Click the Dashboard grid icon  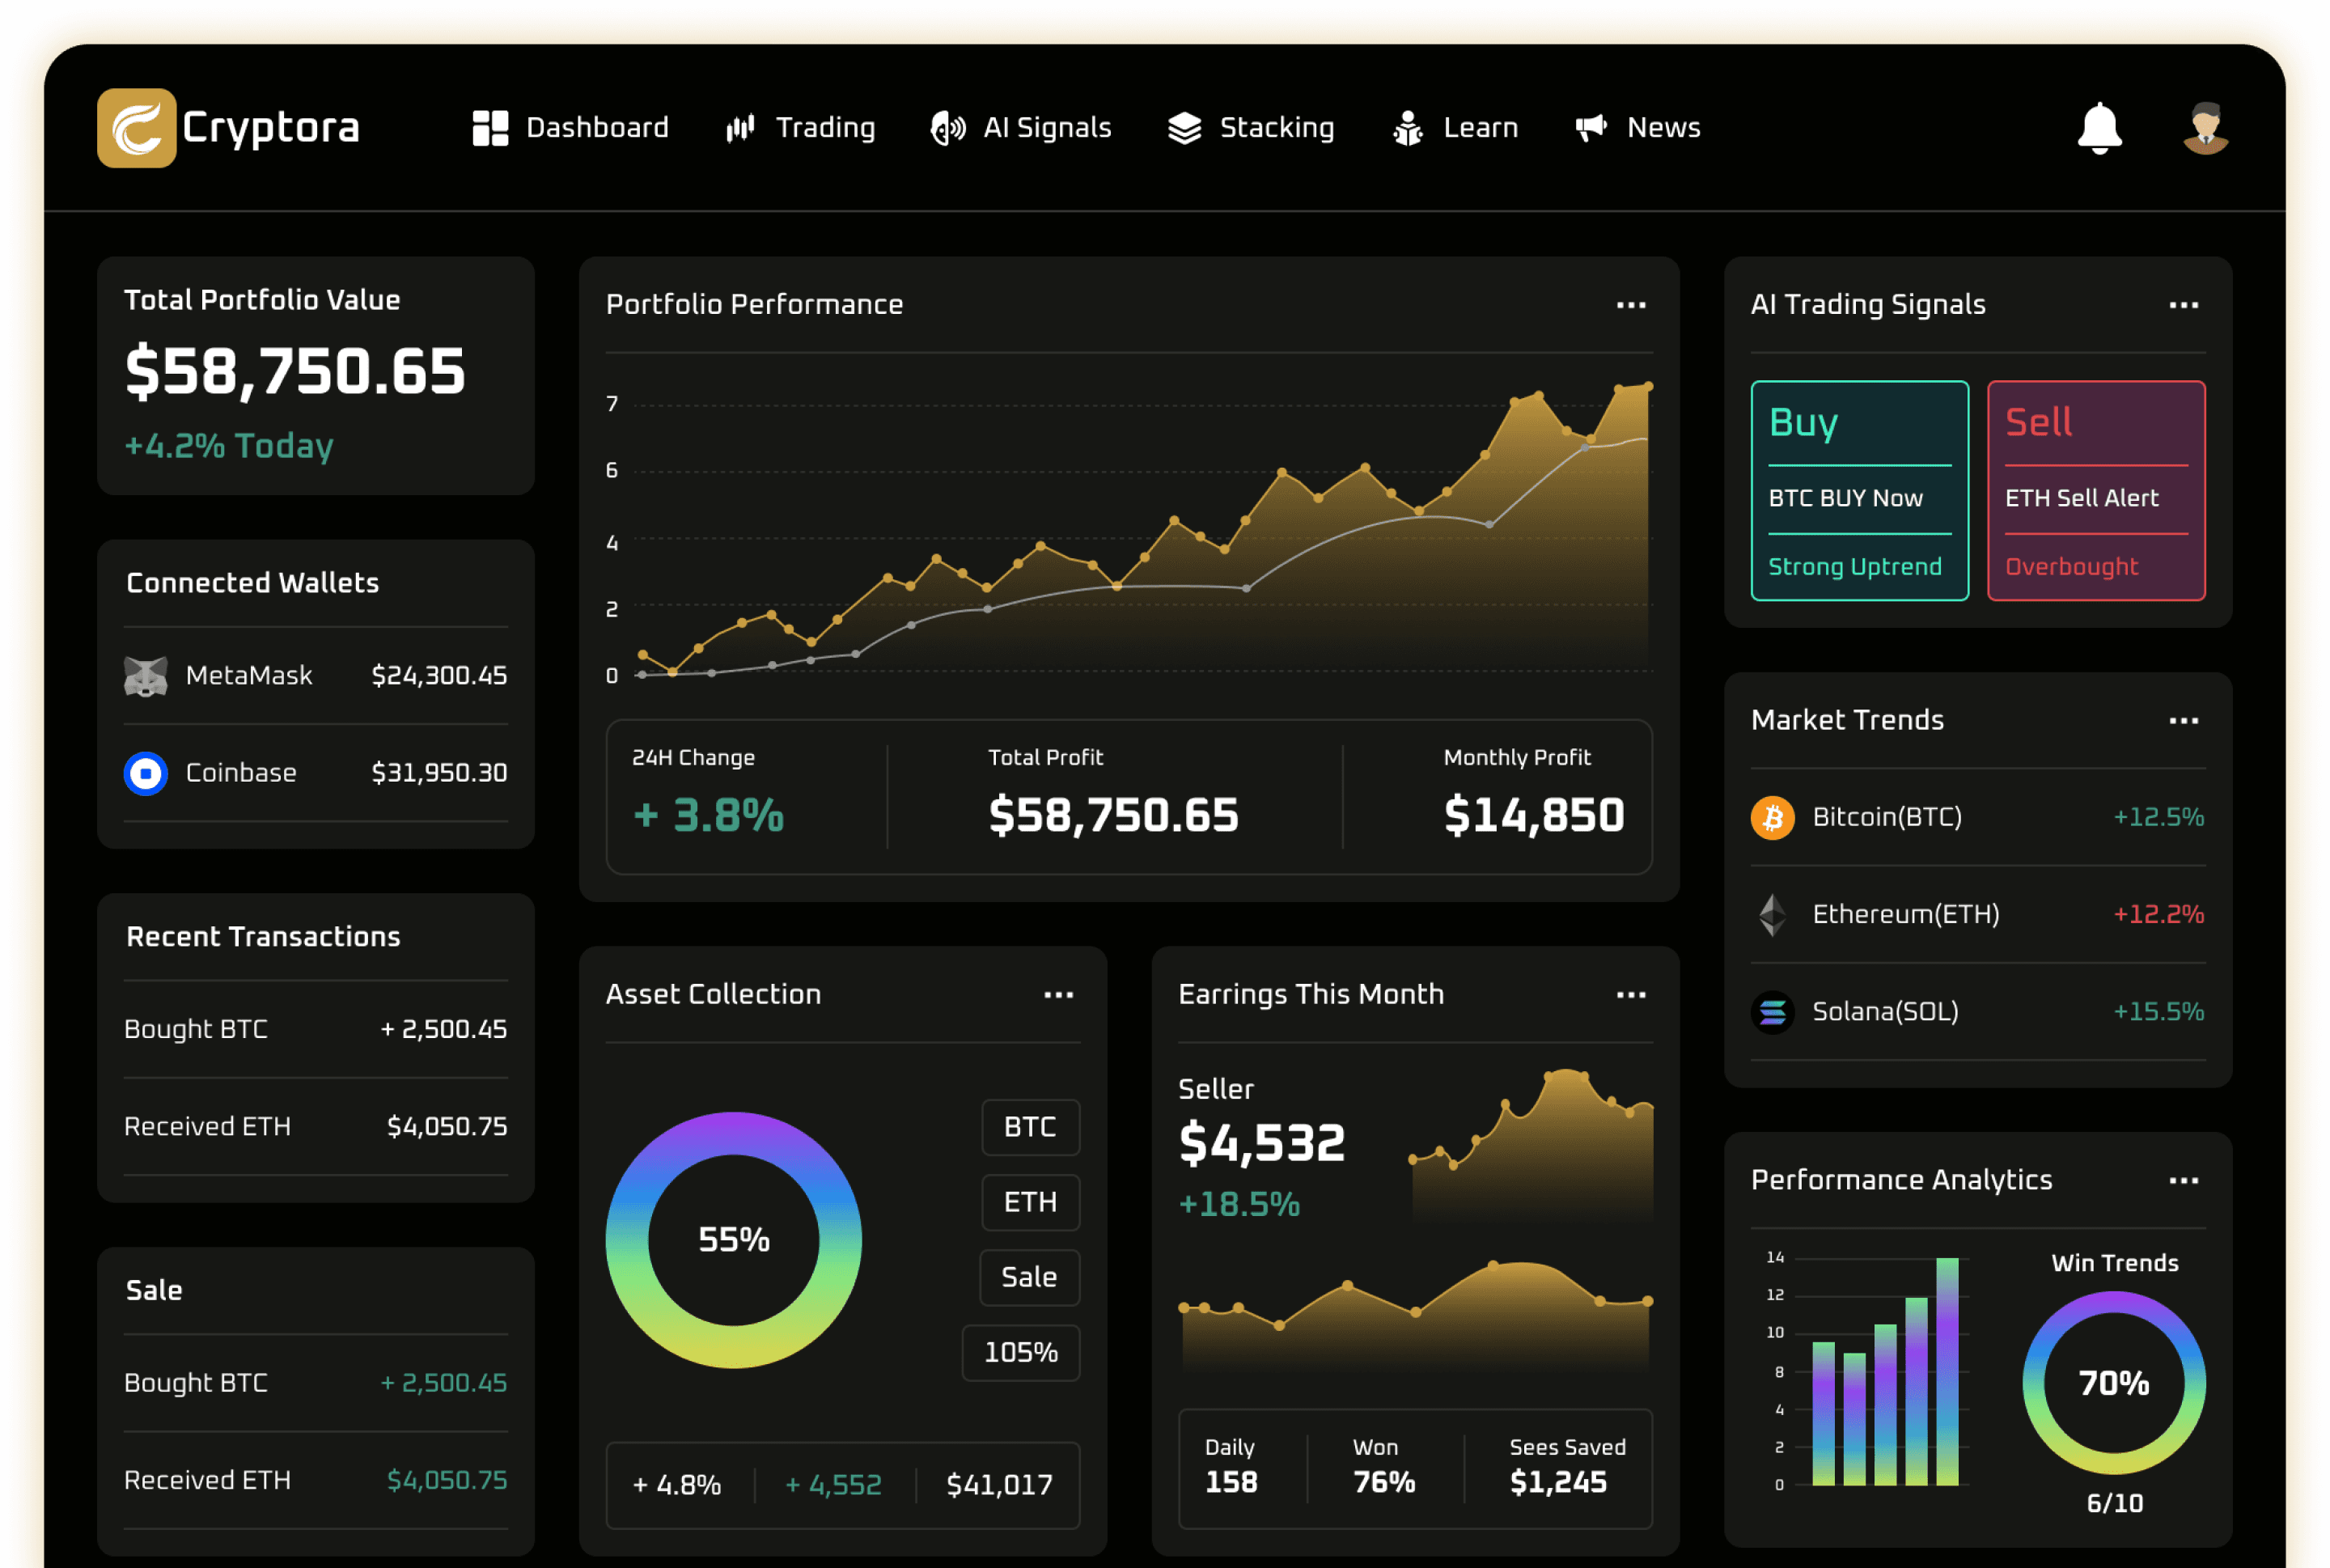pos(490,128)
